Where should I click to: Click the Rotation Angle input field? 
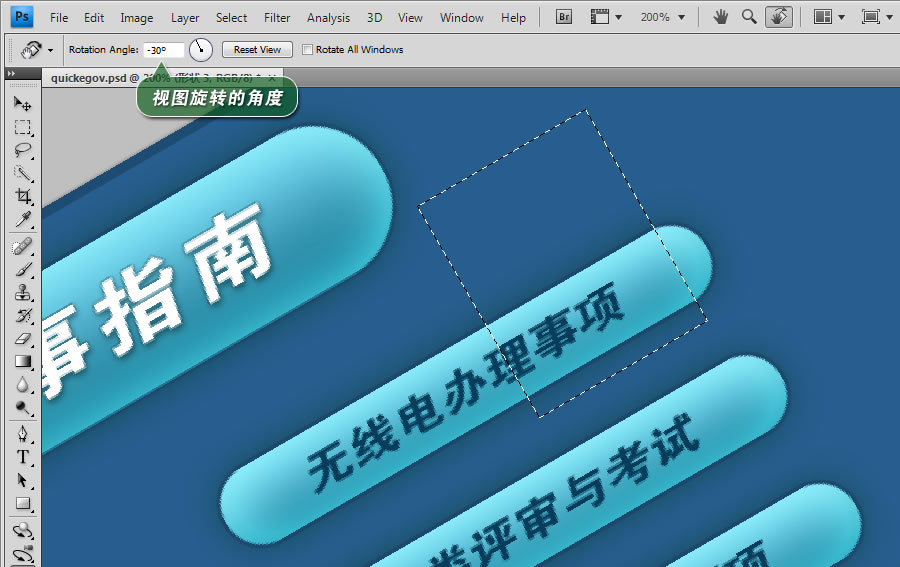click(164, 50)
